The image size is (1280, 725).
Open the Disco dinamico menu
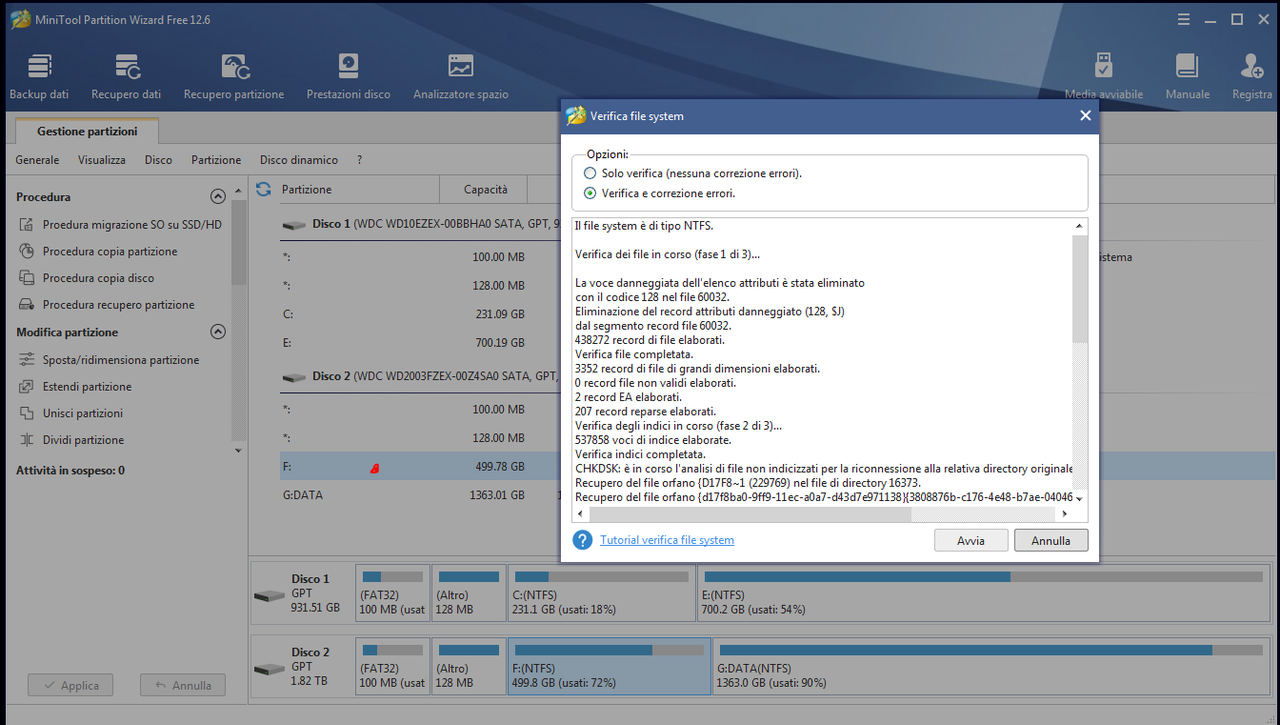(x=299, y=160)
